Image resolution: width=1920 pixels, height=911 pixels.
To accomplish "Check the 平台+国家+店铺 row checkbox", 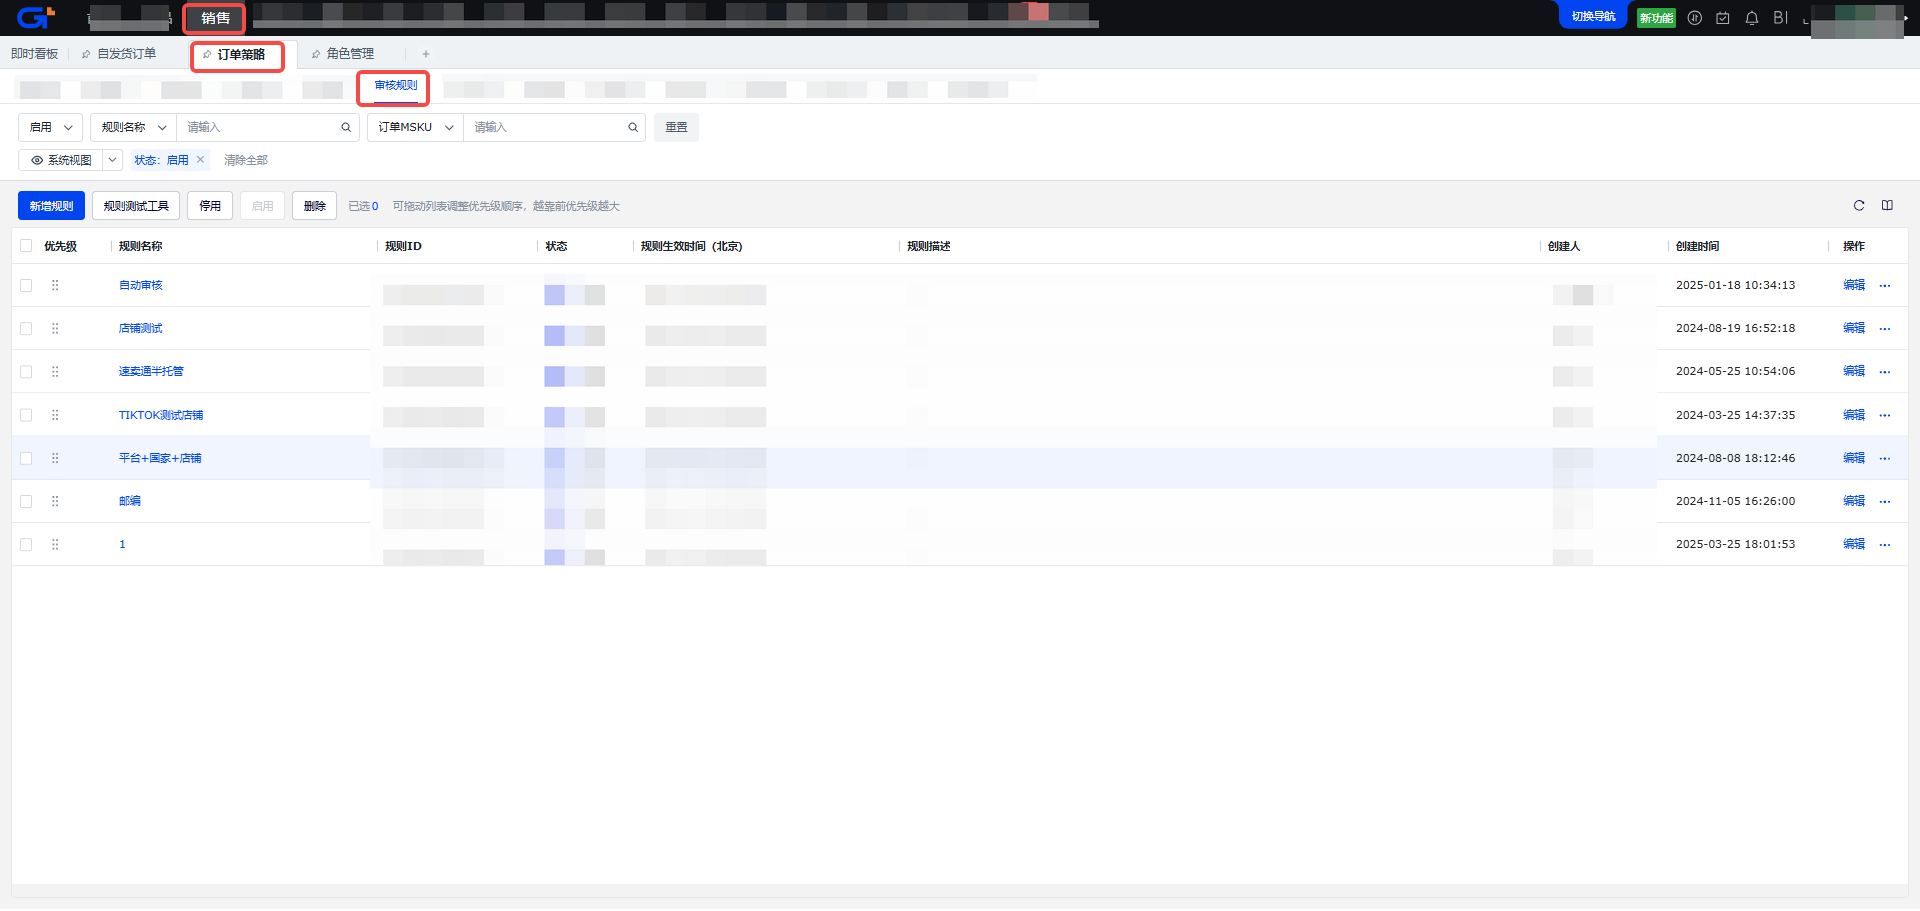I will click(x=26, y=458).
